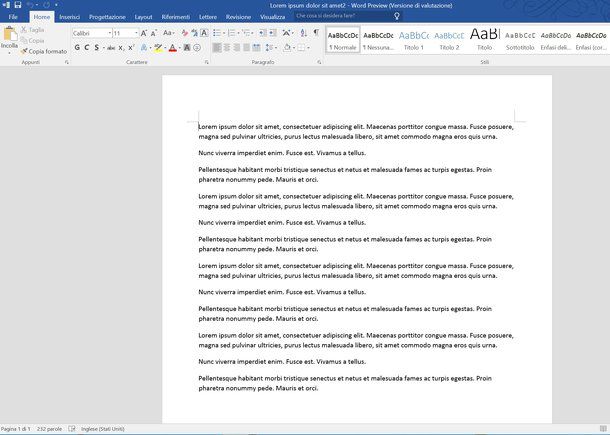Click the Inglese (Stati Uniti) language indicator
The width and height of the screenshot is (610, 435).
[x=103, y=429]
